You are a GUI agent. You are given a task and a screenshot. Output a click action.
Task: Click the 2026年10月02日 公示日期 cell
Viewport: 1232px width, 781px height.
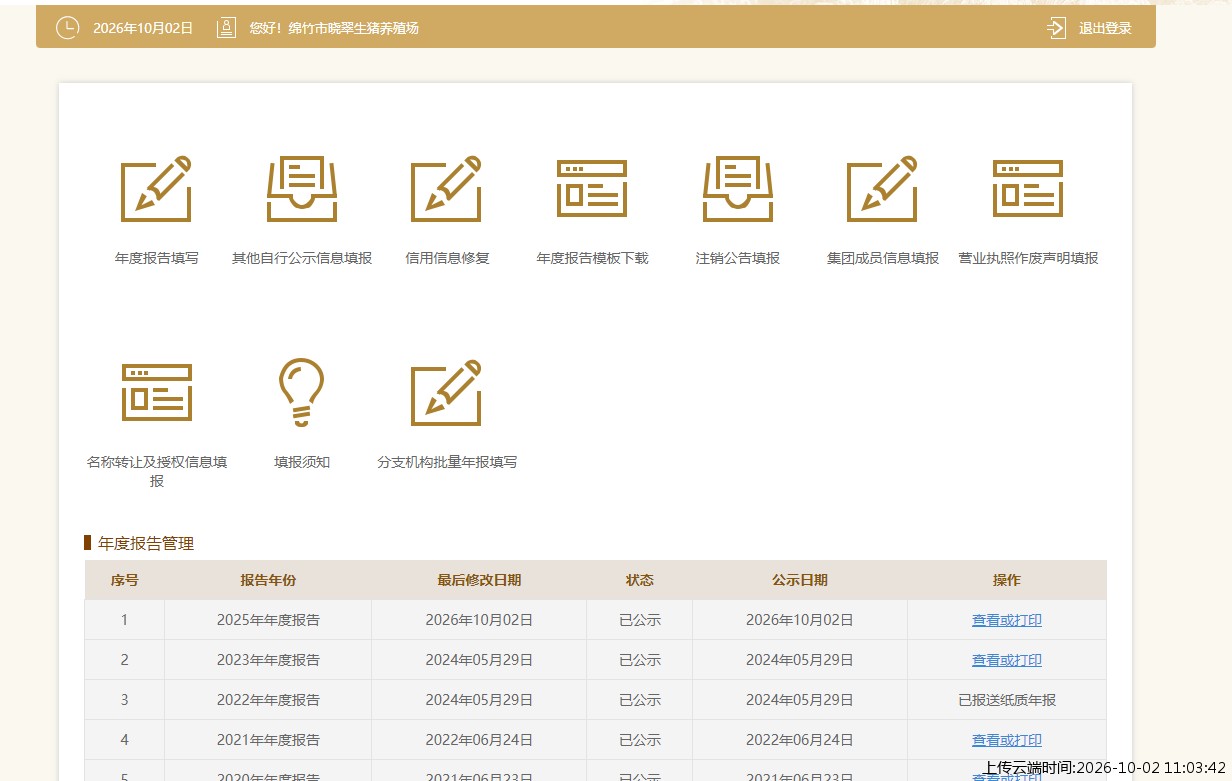point(800,620)
